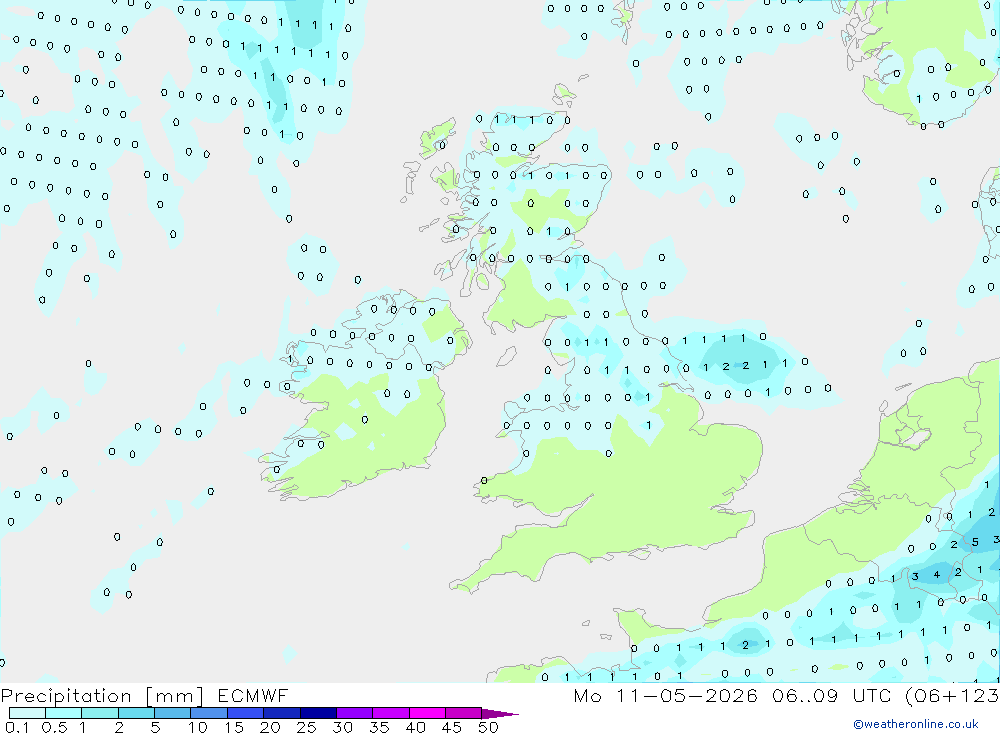
Task: Click the 45–50 mm legend color swatch
Action: click(x=464, y=713)
